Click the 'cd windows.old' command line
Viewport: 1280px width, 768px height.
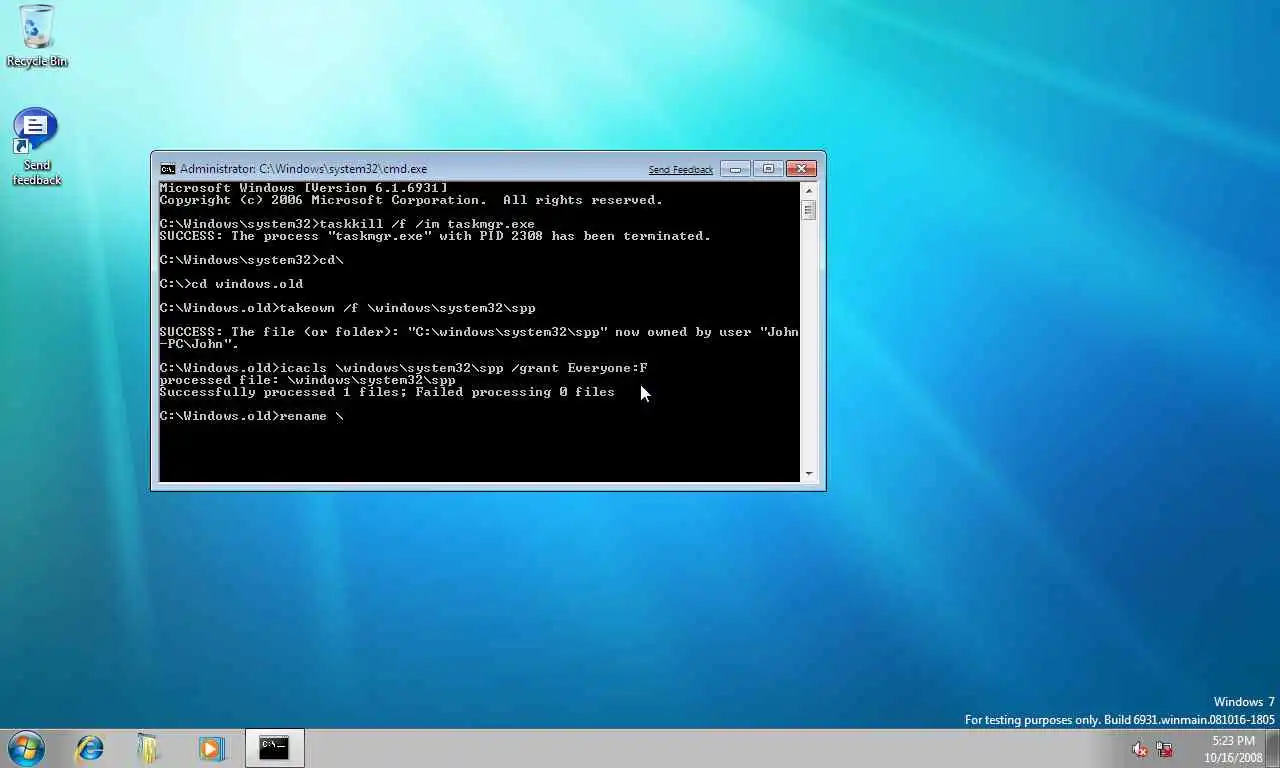[x=231, y=284]
